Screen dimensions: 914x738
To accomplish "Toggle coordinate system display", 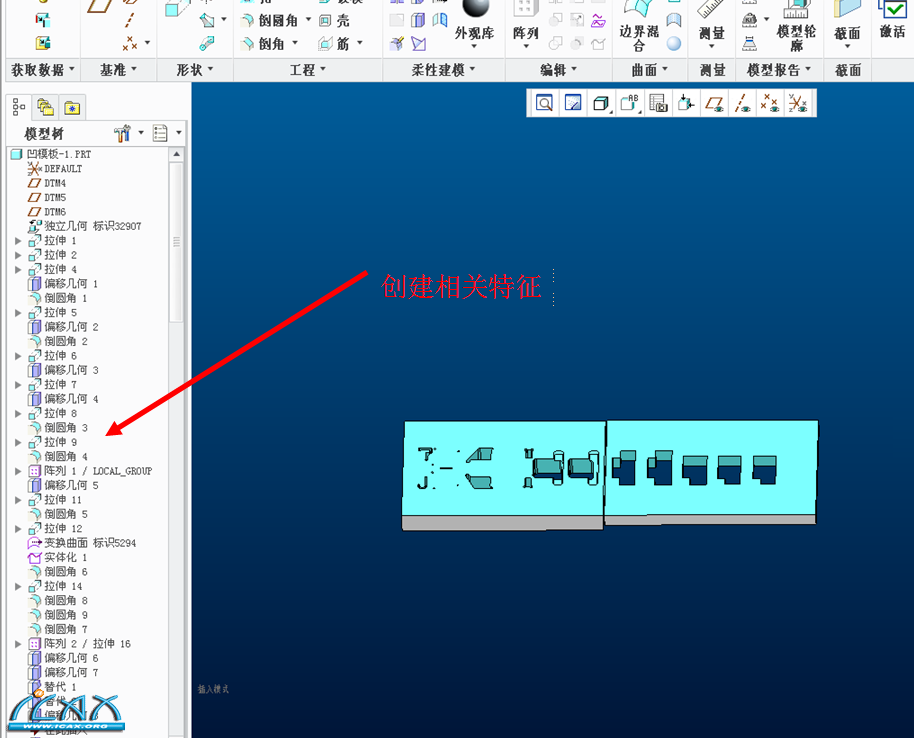I will click(x=798, y=103).
